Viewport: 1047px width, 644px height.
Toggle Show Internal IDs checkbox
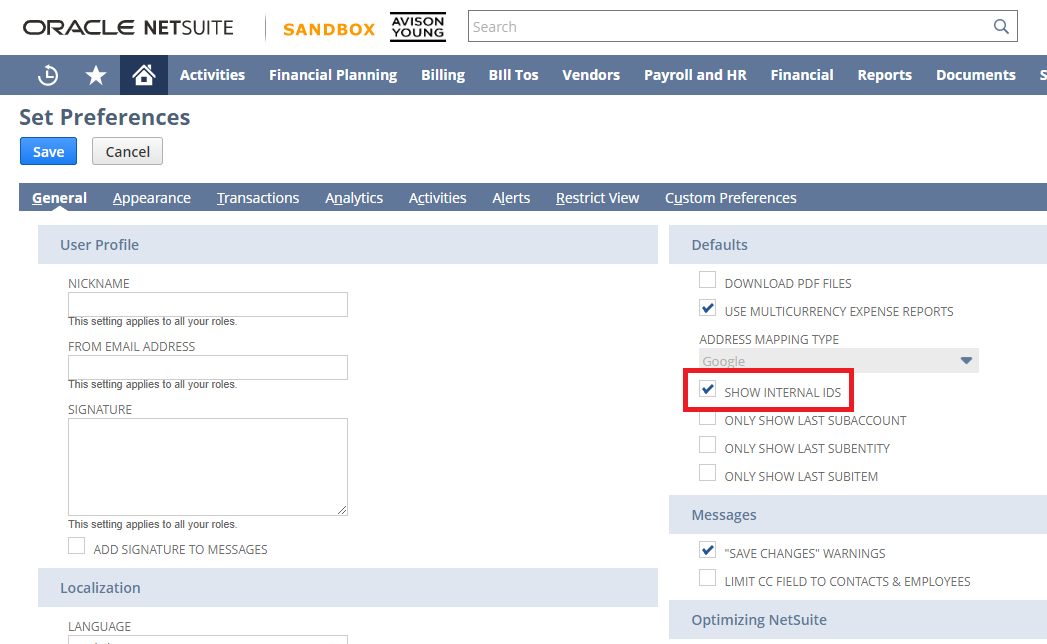[x=707, y=389]
